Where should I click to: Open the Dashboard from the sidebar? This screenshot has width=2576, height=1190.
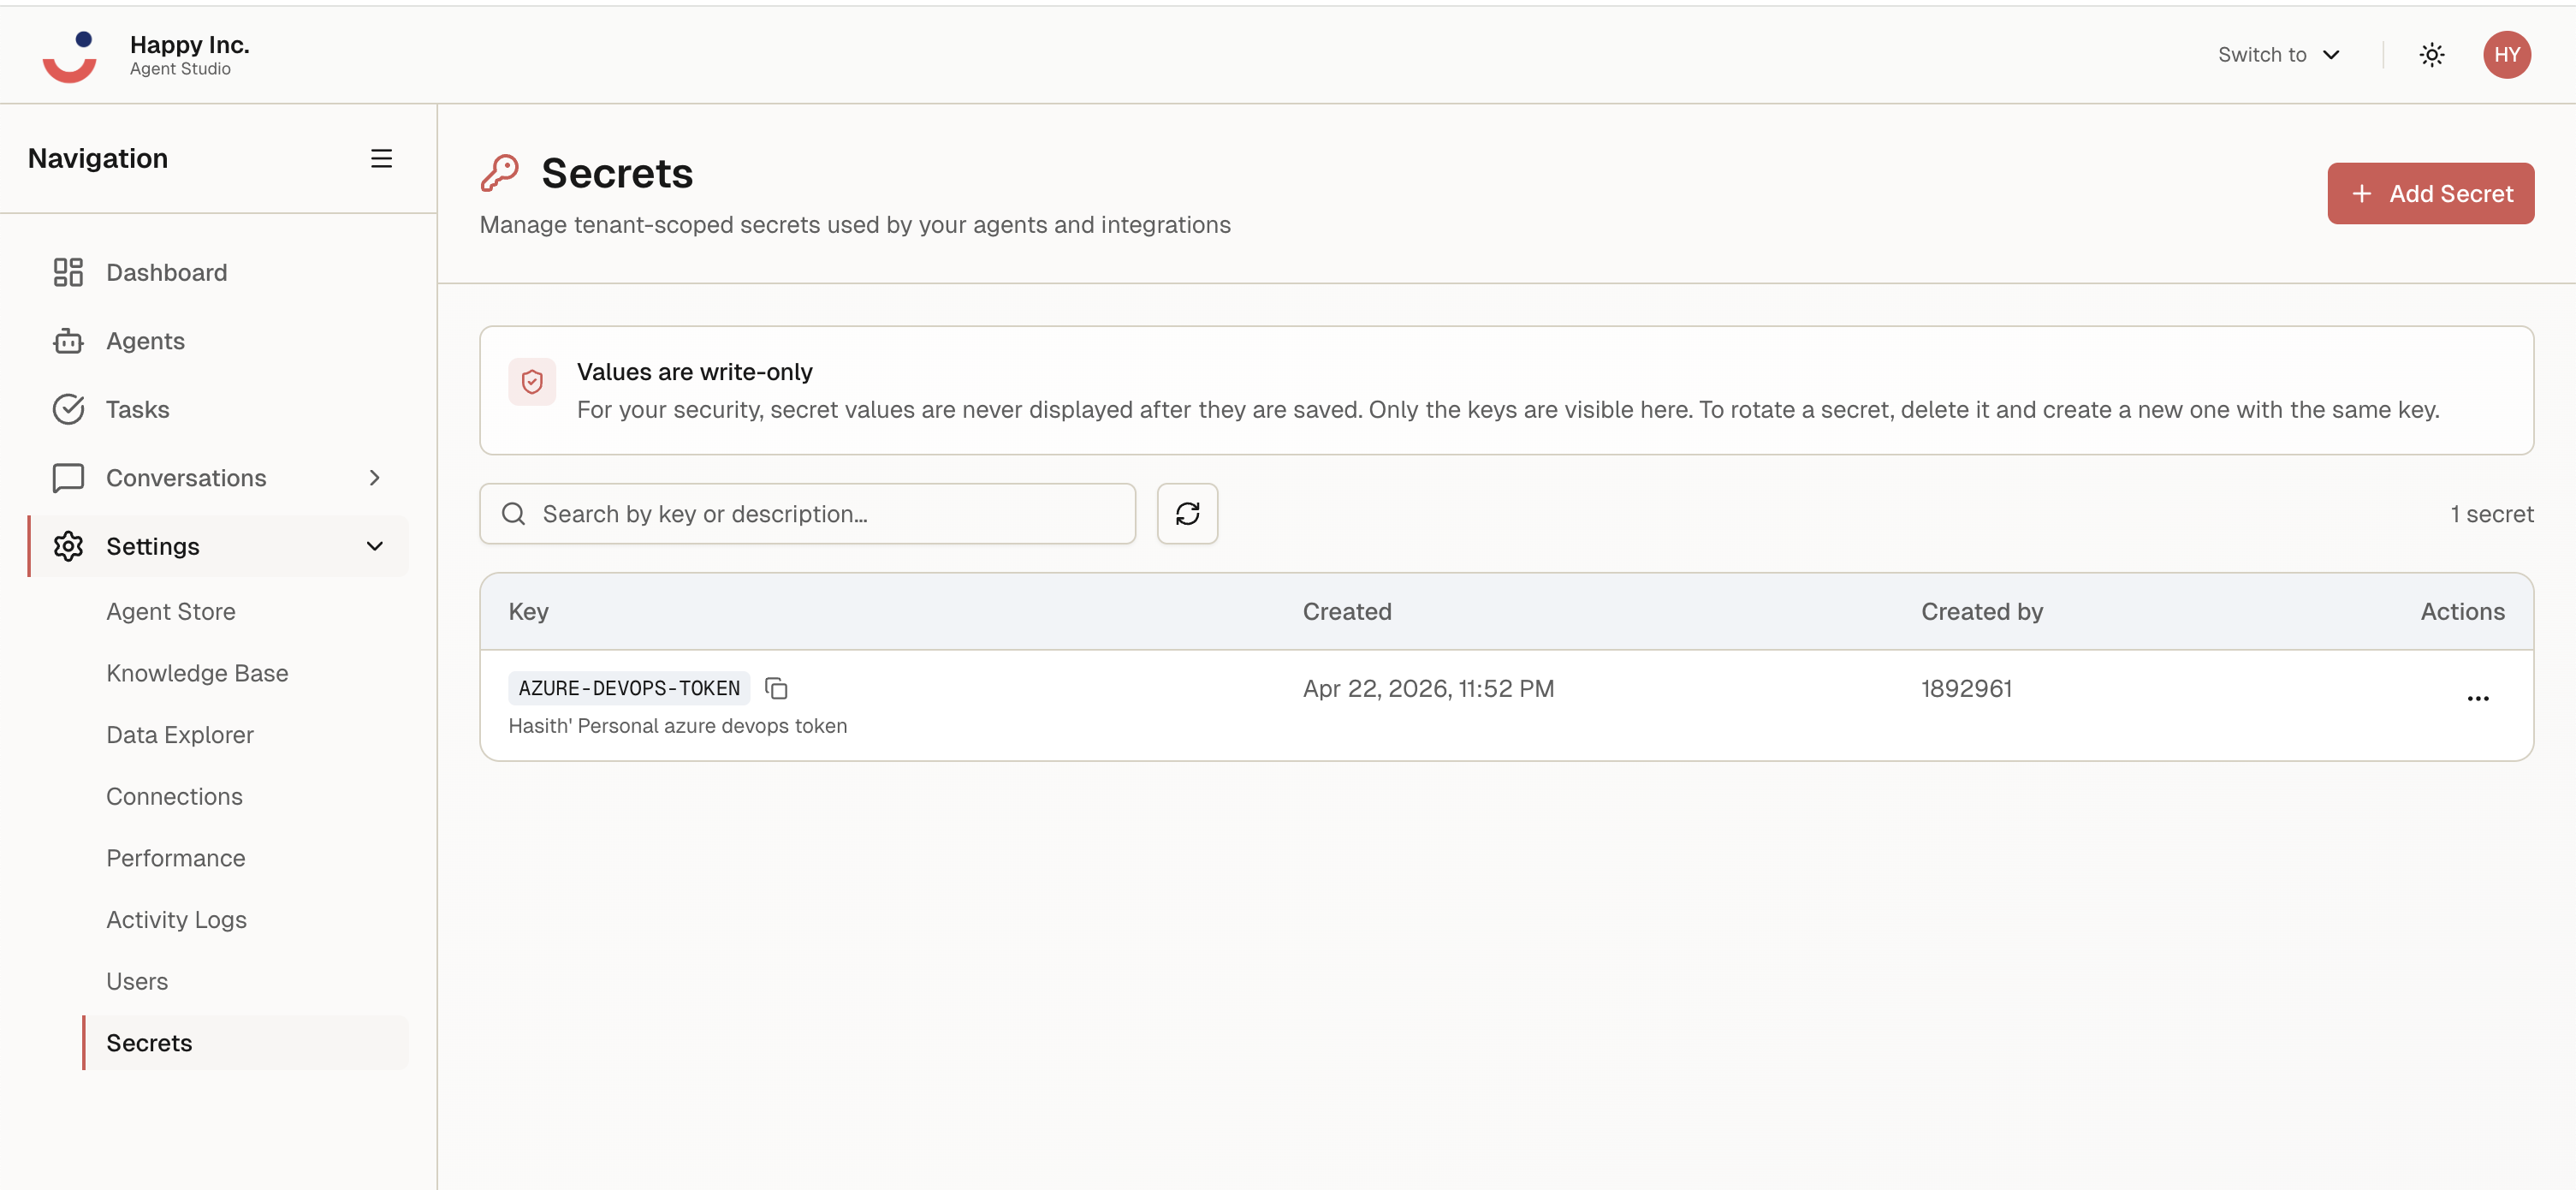tap(165, 272)
